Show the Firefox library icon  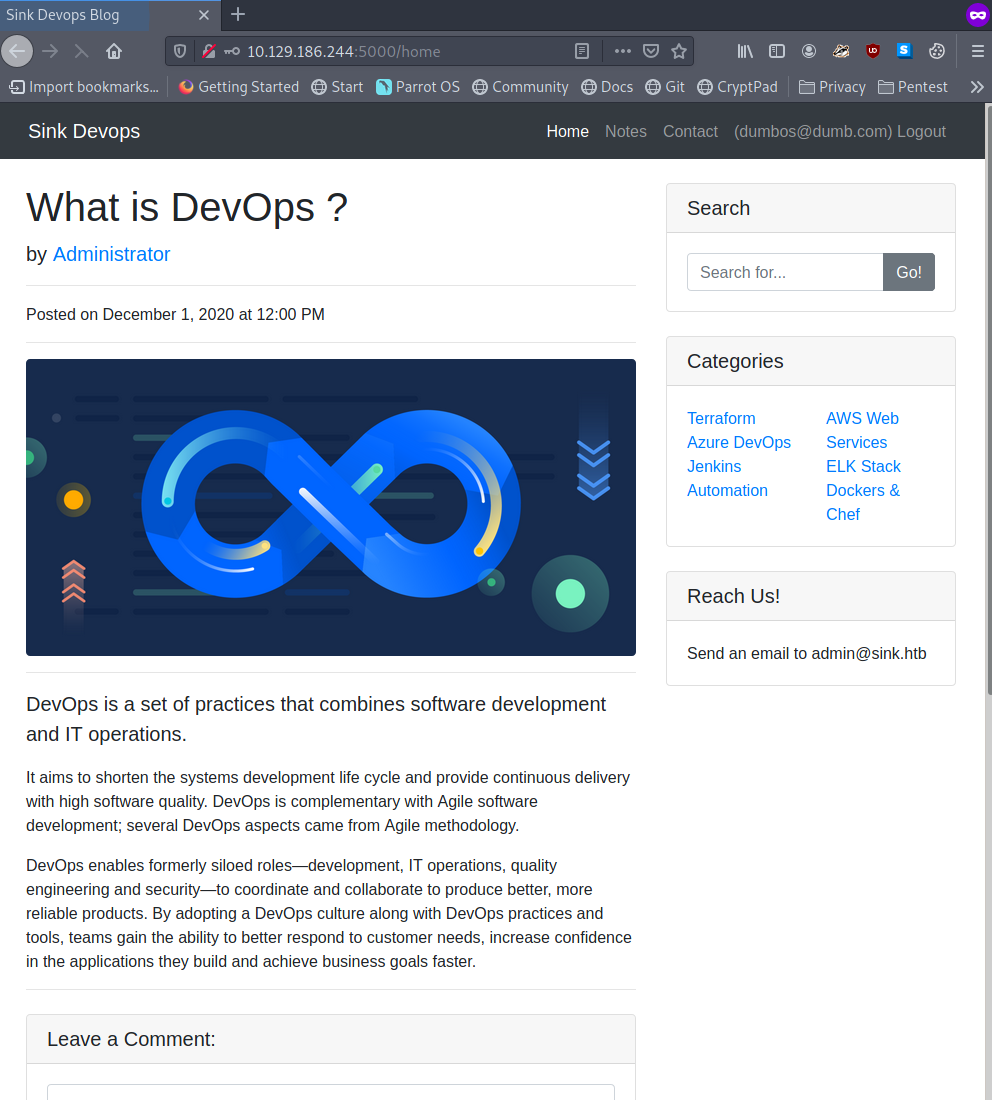(745, 51)
